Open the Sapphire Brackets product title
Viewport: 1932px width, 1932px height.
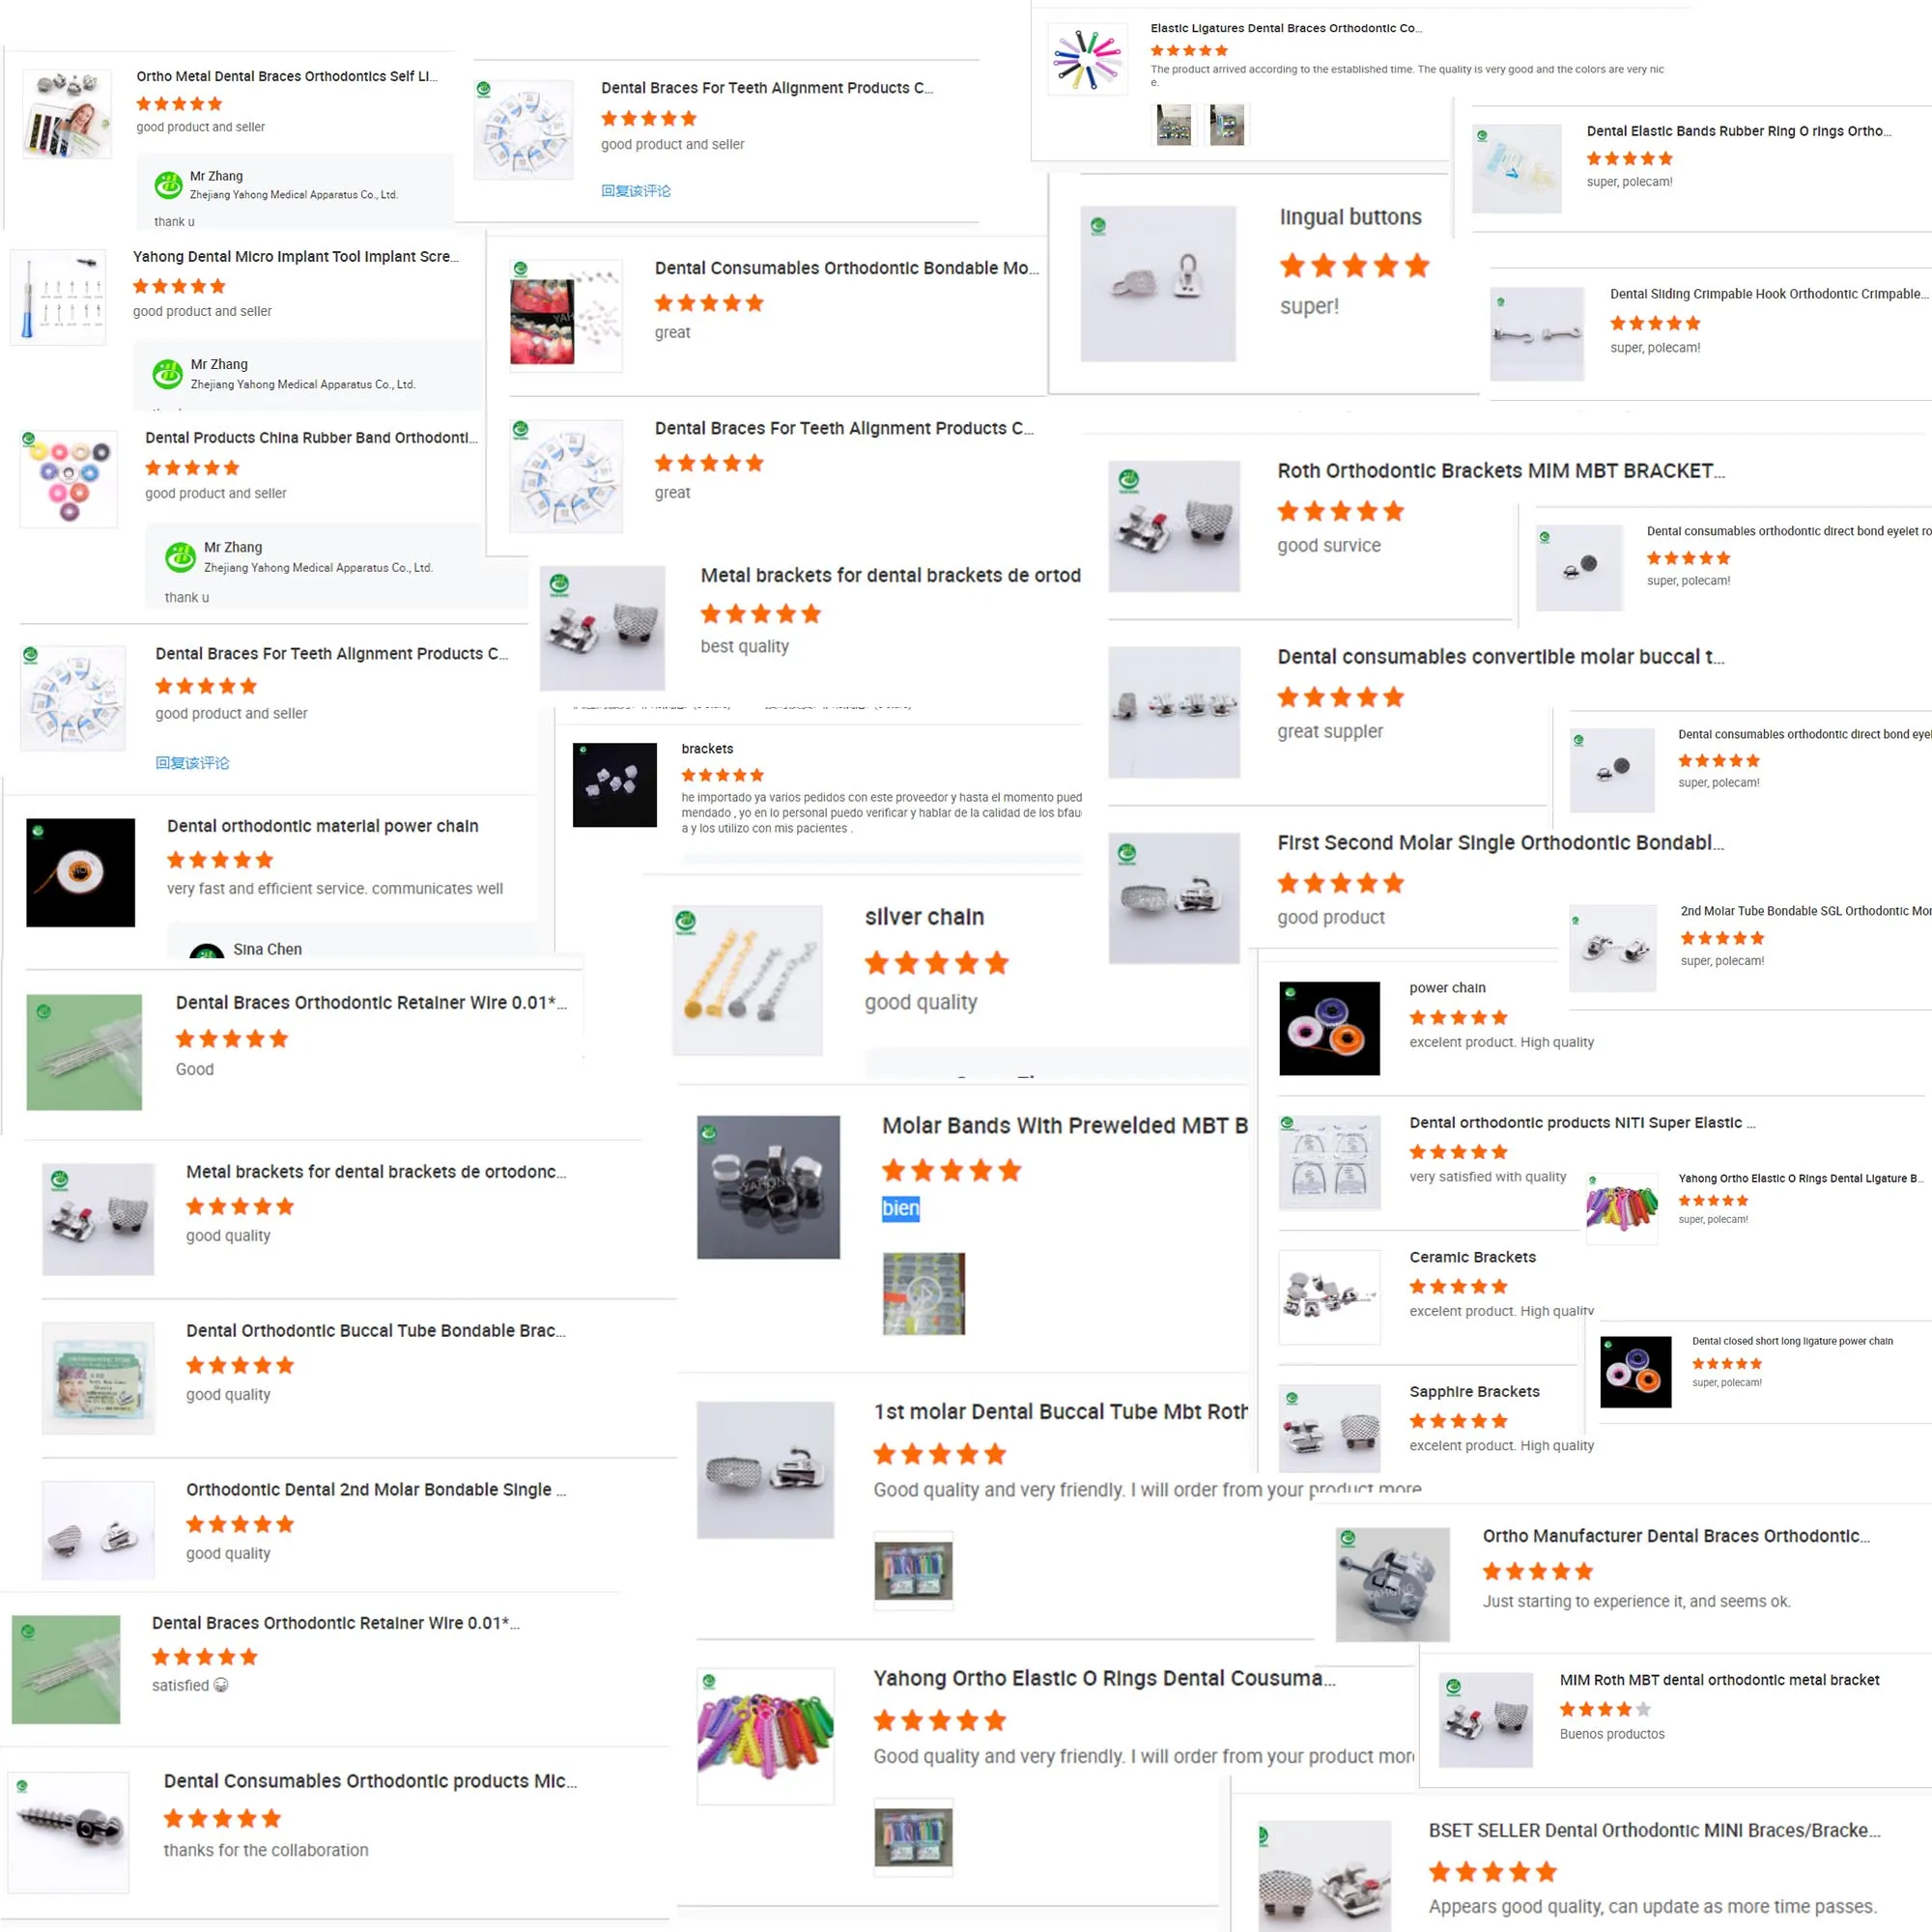(x=1474, y=1391)
